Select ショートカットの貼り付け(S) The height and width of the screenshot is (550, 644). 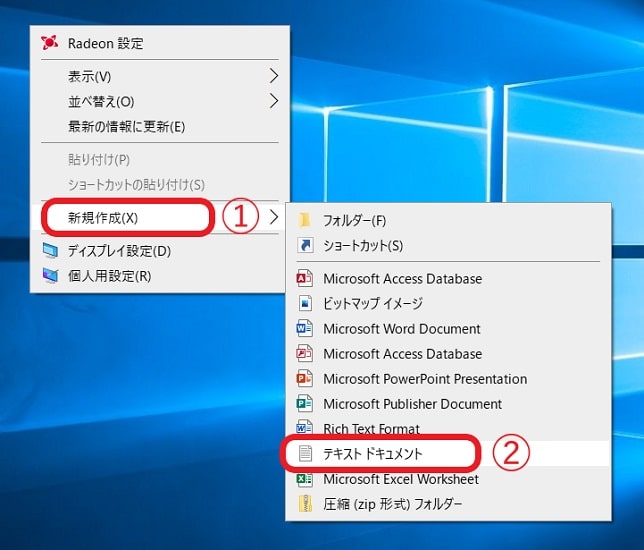pyautogui.click(x=160, y=185)
